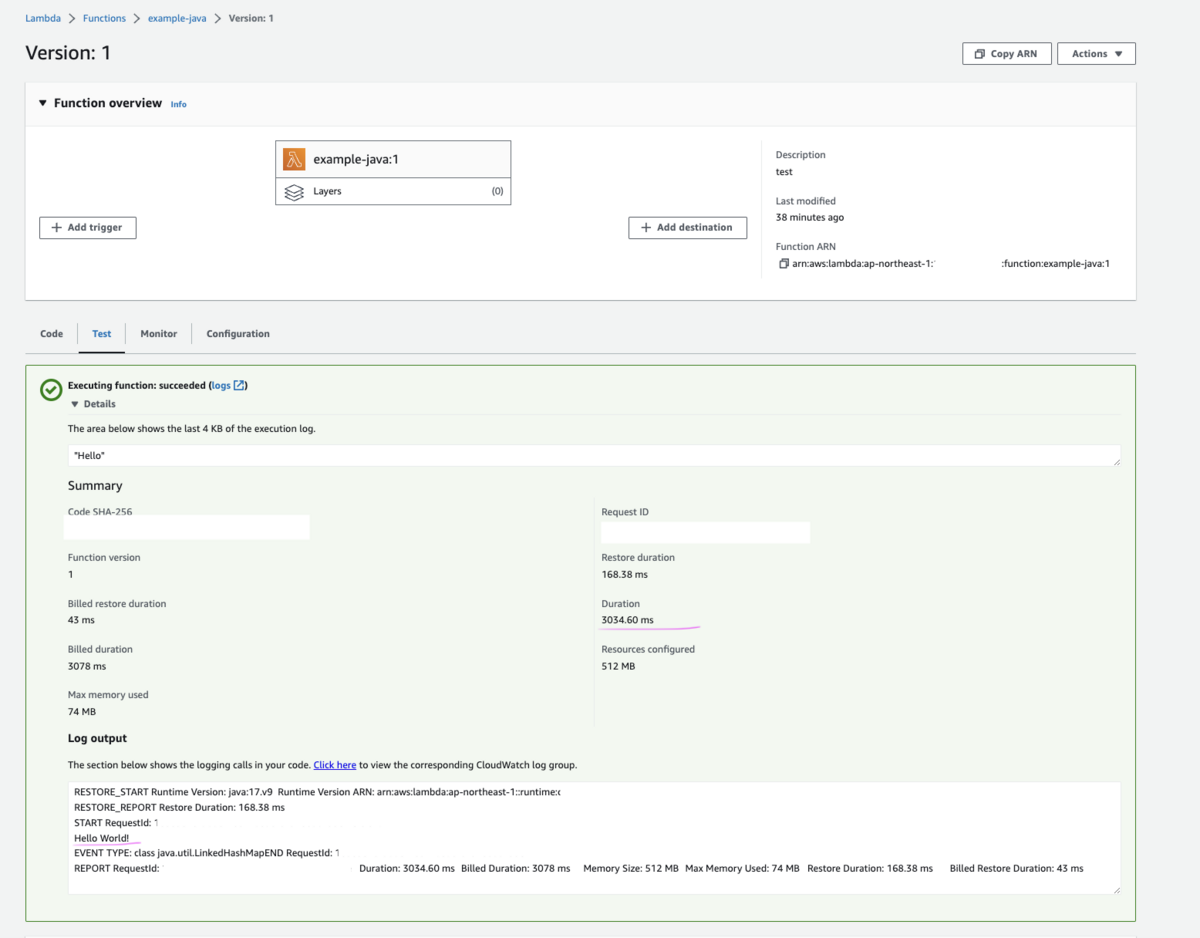
Task: Click the Log output heading
Action: tap(97, 738)
